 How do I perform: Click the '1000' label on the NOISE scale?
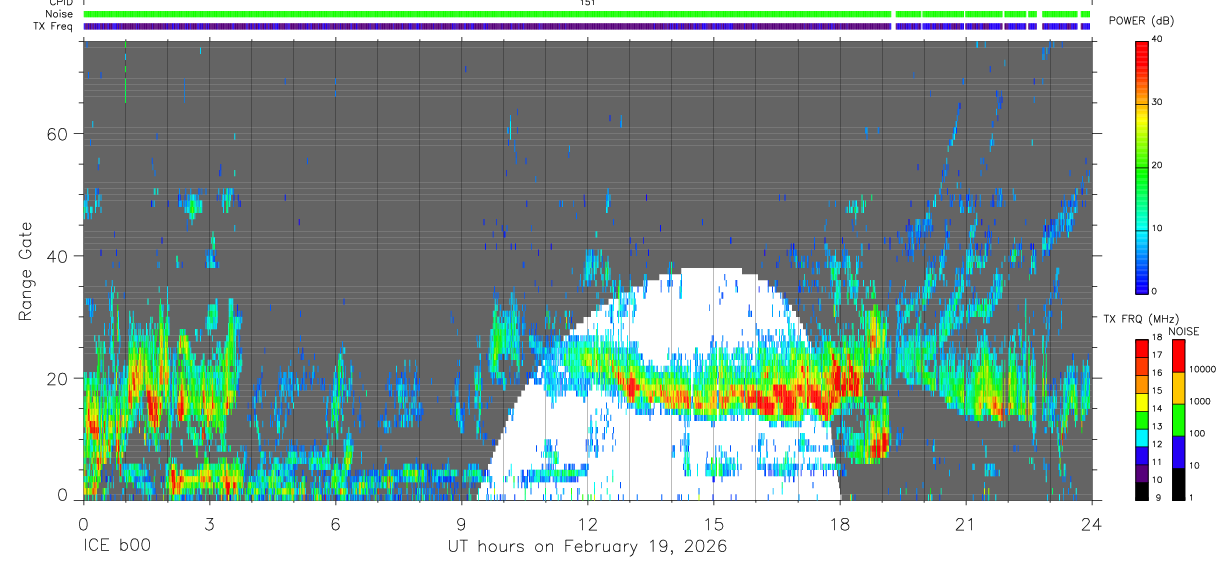pos(1199,401)
